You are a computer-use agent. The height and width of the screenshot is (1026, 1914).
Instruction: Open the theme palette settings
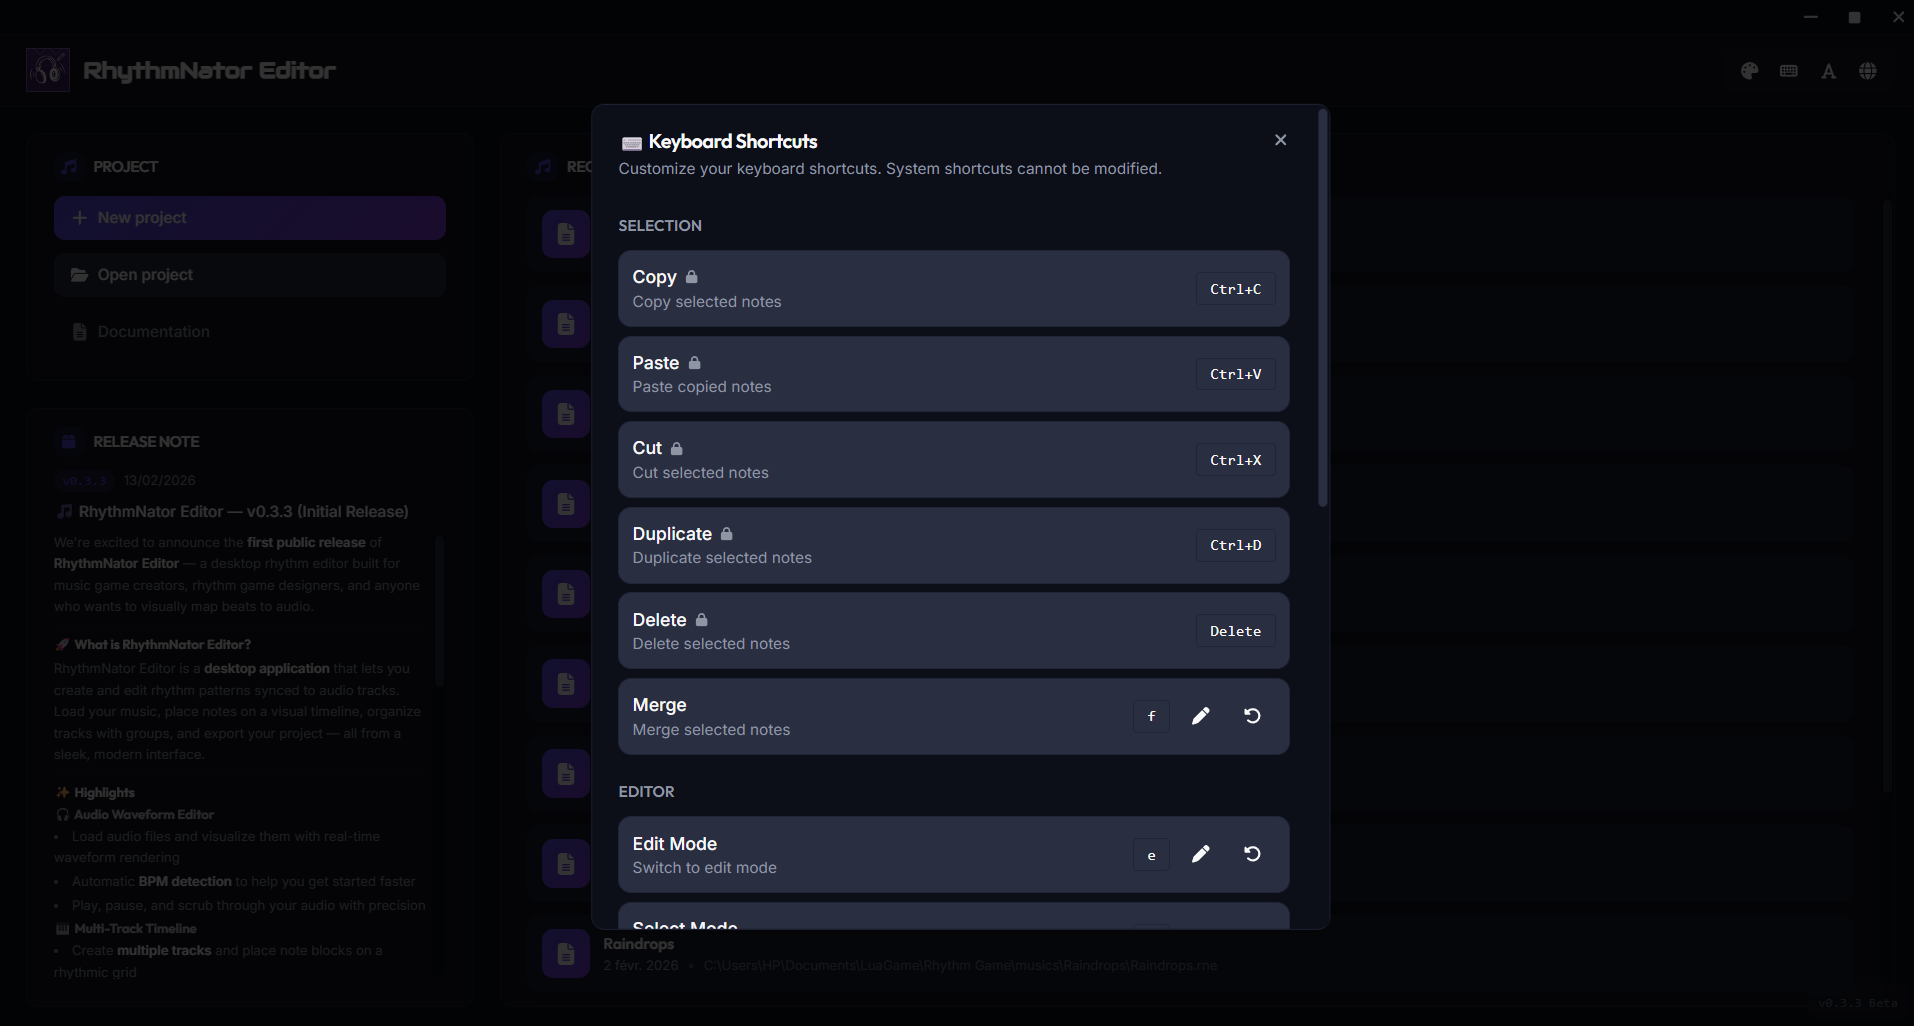pyautogui.click(x=1749, y=70)
